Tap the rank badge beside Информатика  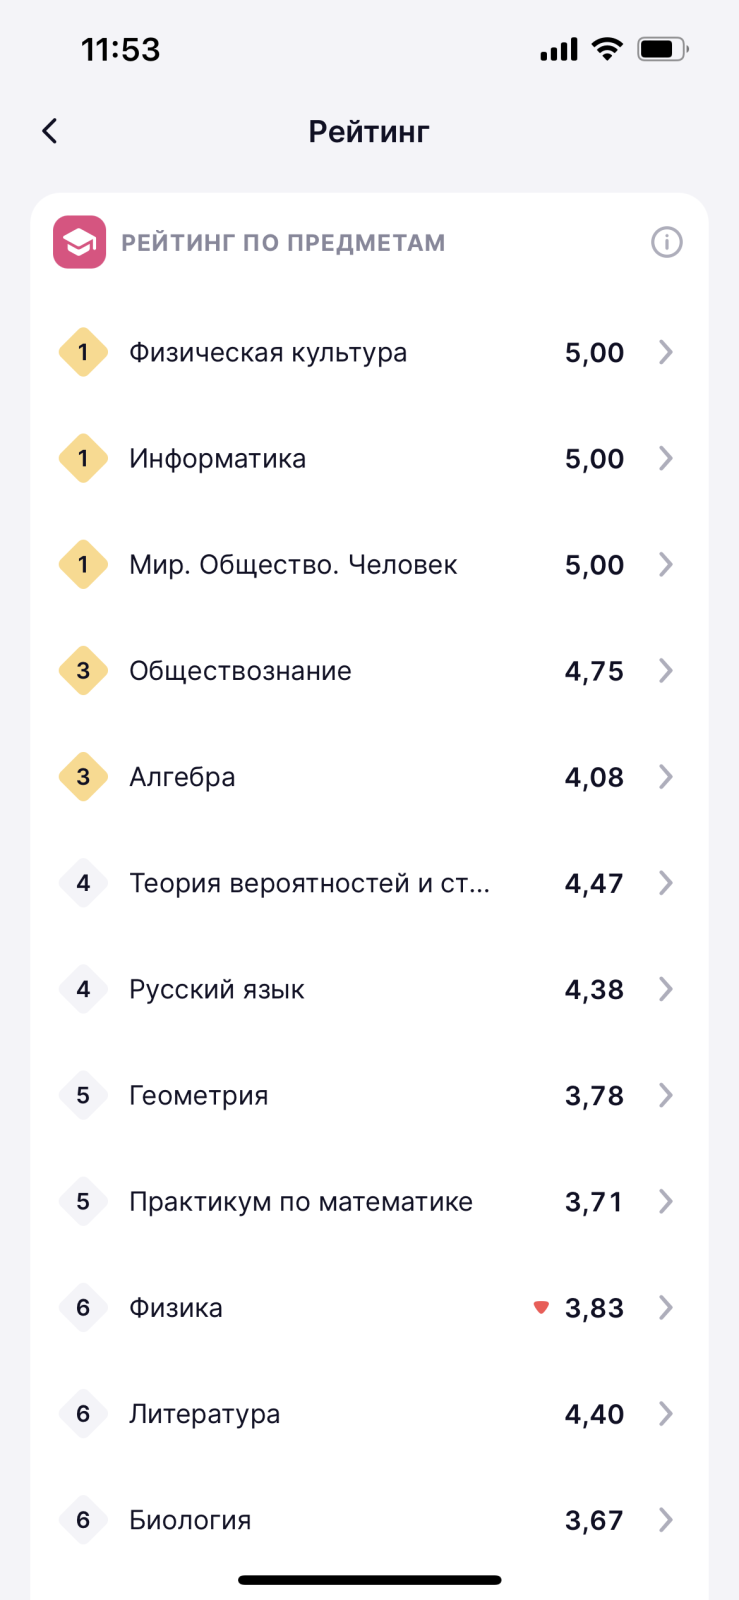83,458
